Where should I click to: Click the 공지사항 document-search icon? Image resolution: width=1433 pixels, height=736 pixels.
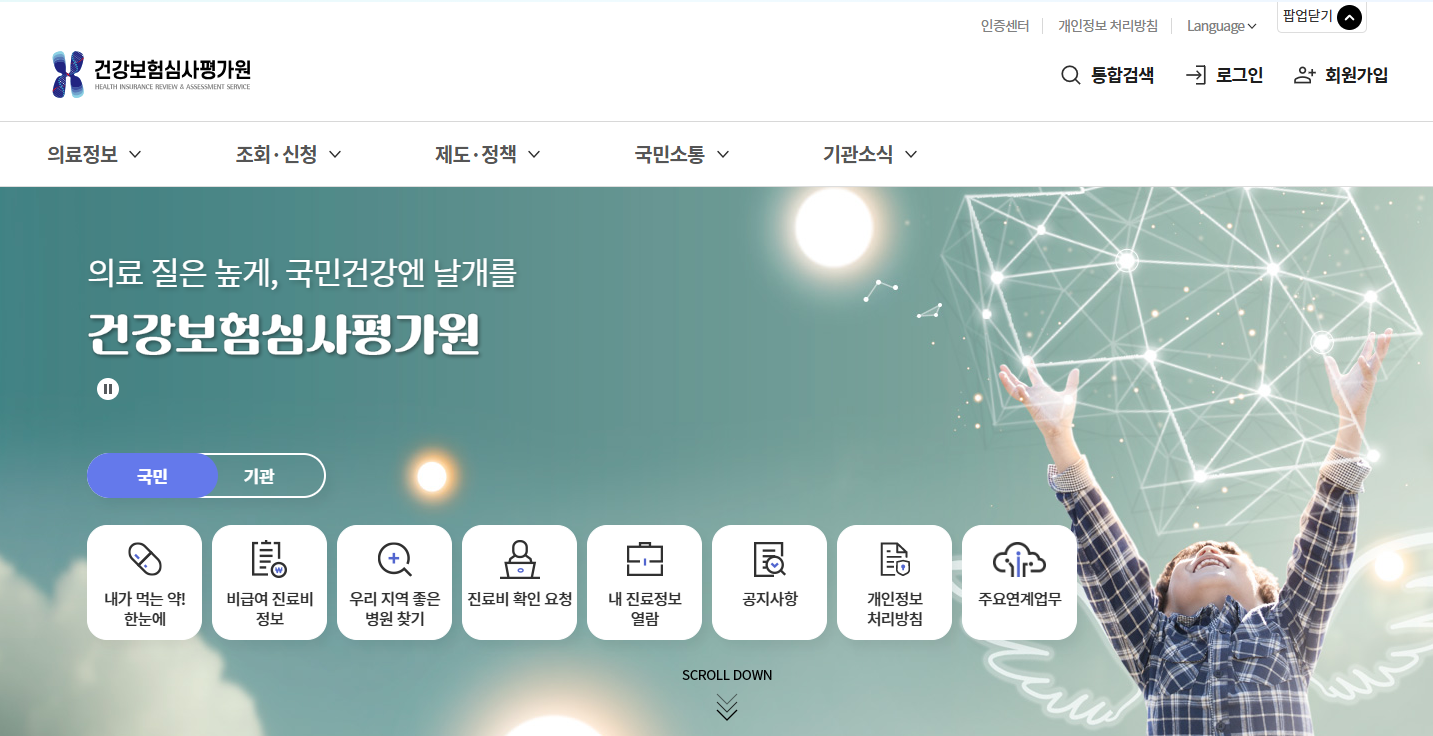[x=769, y=559]
